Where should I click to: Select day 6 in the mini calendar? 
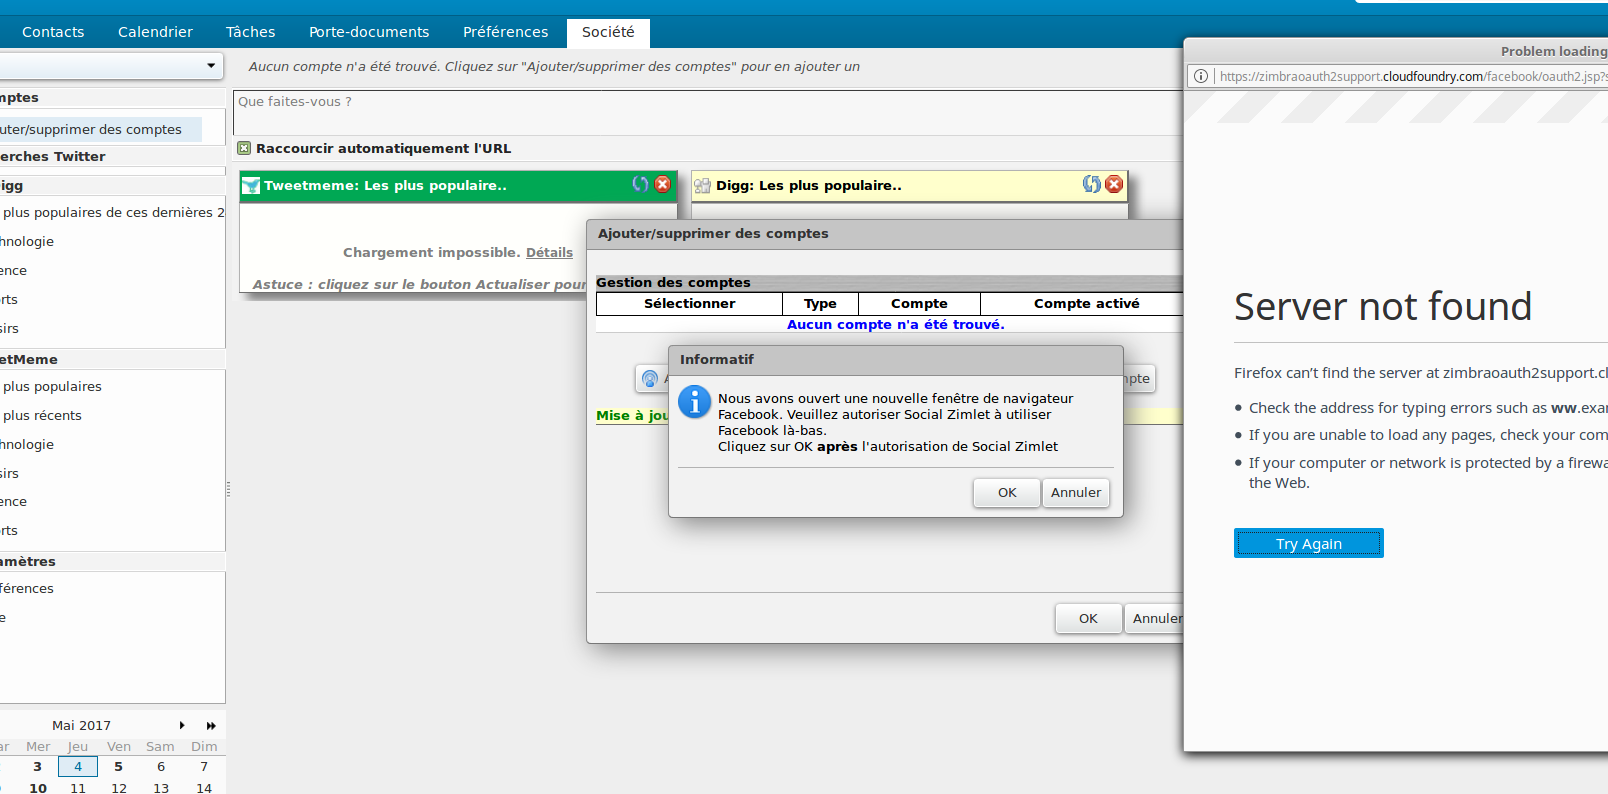pos(161,766)
